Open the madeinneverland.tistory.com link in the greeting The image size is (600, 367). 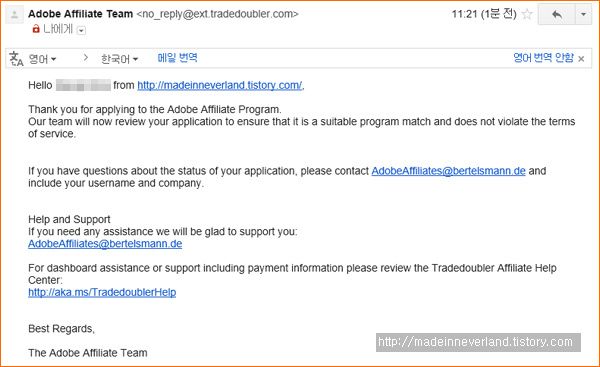click(220, 85)
